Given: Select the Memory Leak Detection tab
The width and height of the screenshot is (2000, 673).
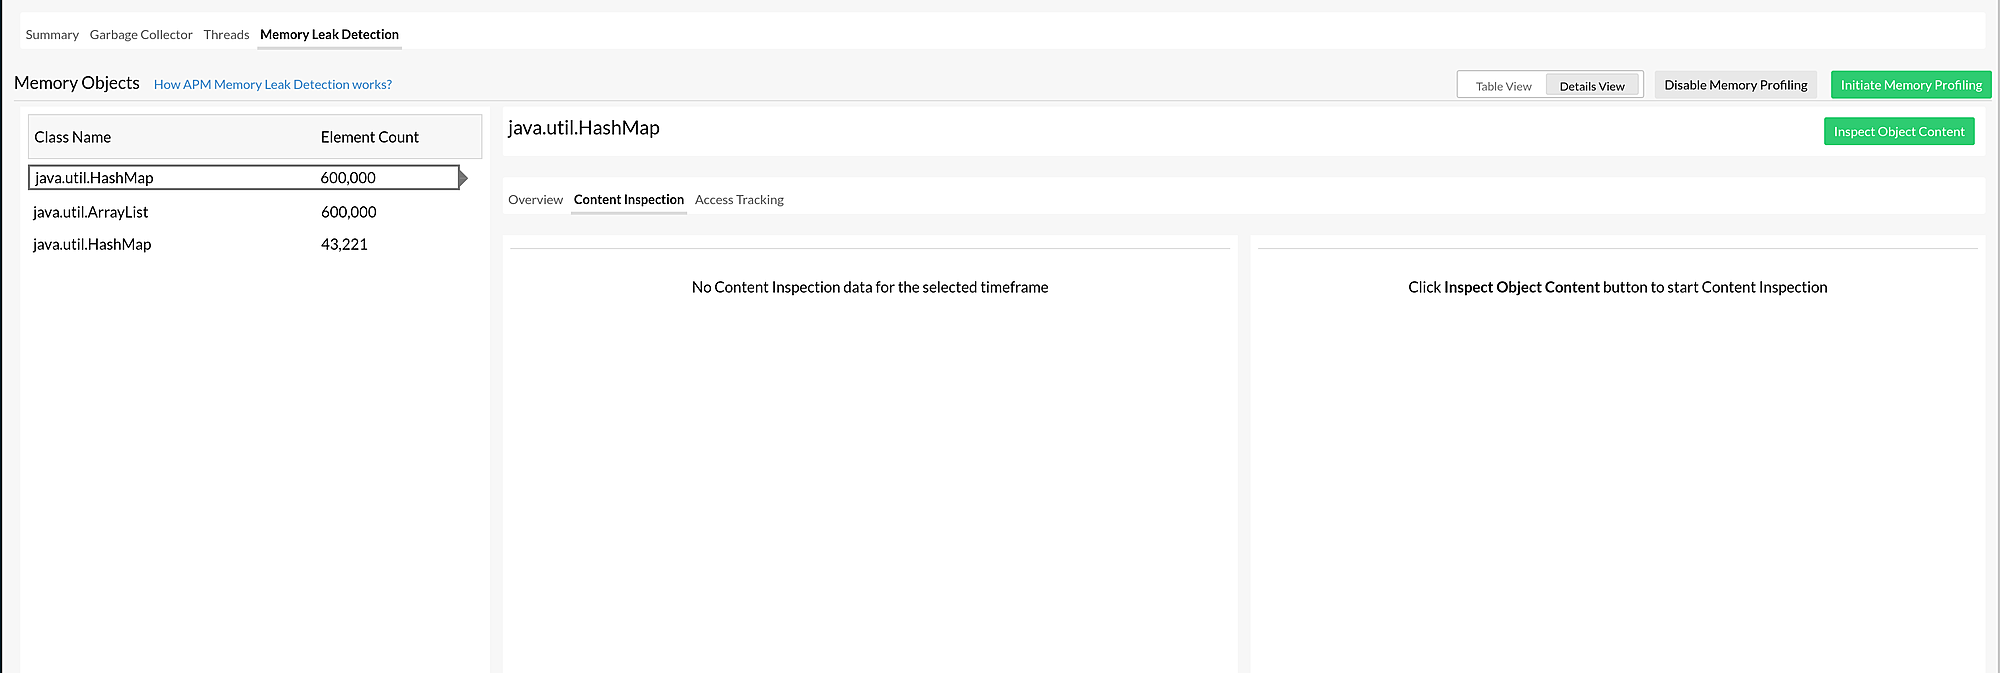Looking at the screenshot, I should tap(329, 35).
